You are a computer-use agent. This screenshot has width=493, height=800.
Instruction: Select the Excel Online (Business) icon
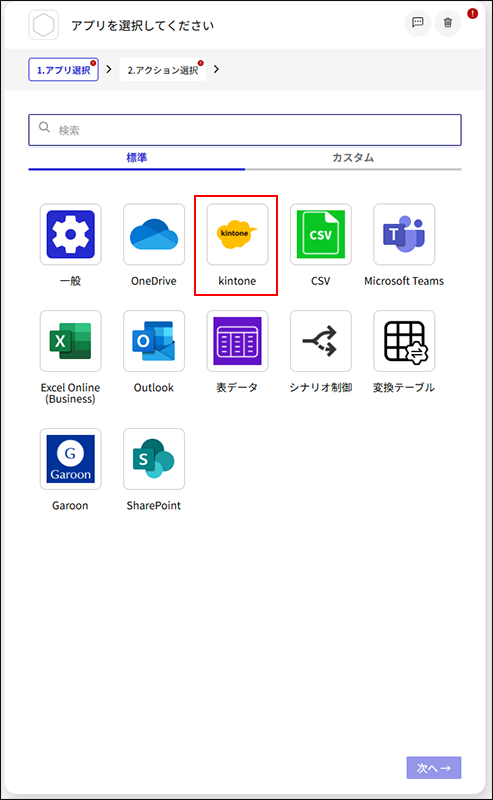coord(70,341)
